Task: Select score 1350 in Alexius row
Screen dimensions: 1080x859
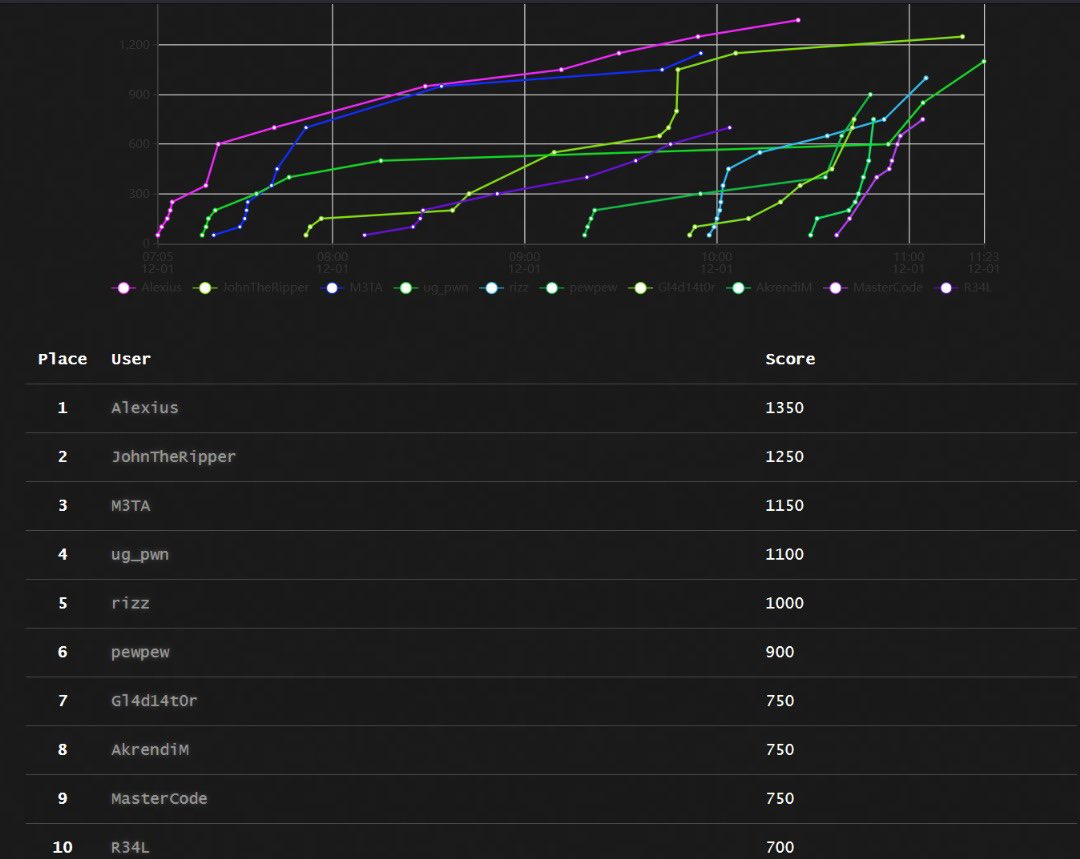Action: pos(785,408)
